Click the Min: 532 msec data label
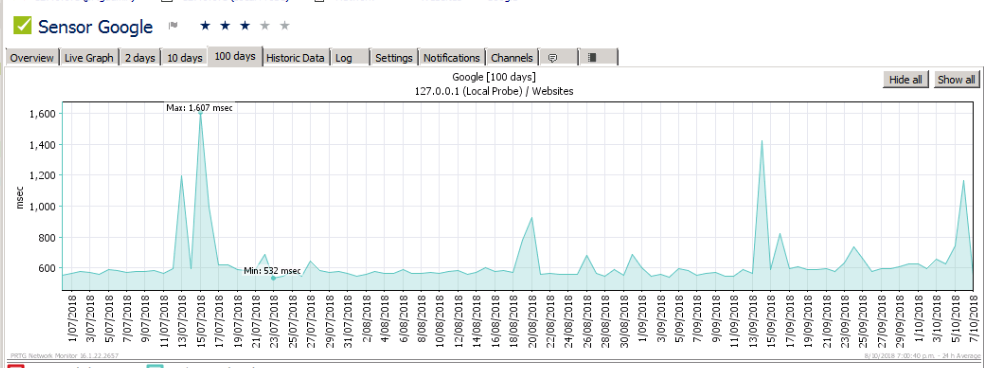This screenshot has height=368, width=984. (272, 271)
